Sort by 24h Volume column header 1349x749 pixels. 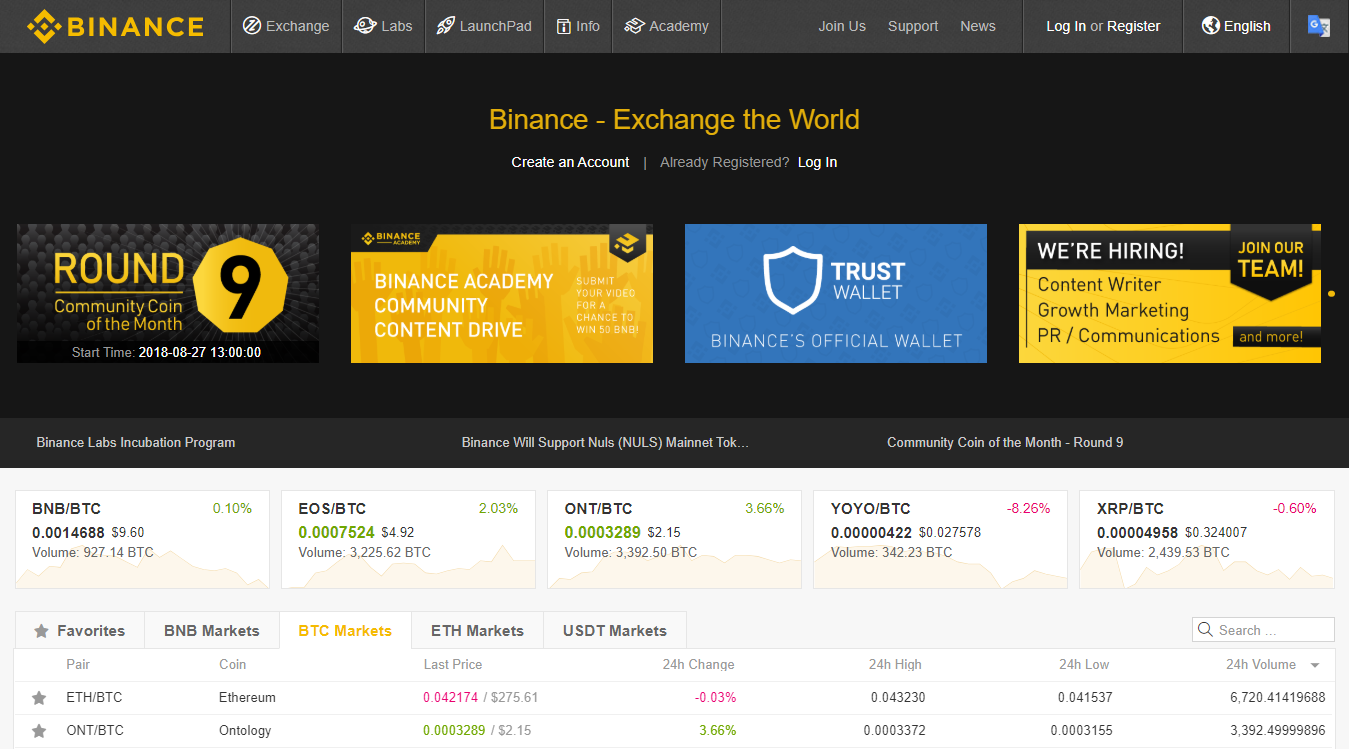(x=1261, y=664)
